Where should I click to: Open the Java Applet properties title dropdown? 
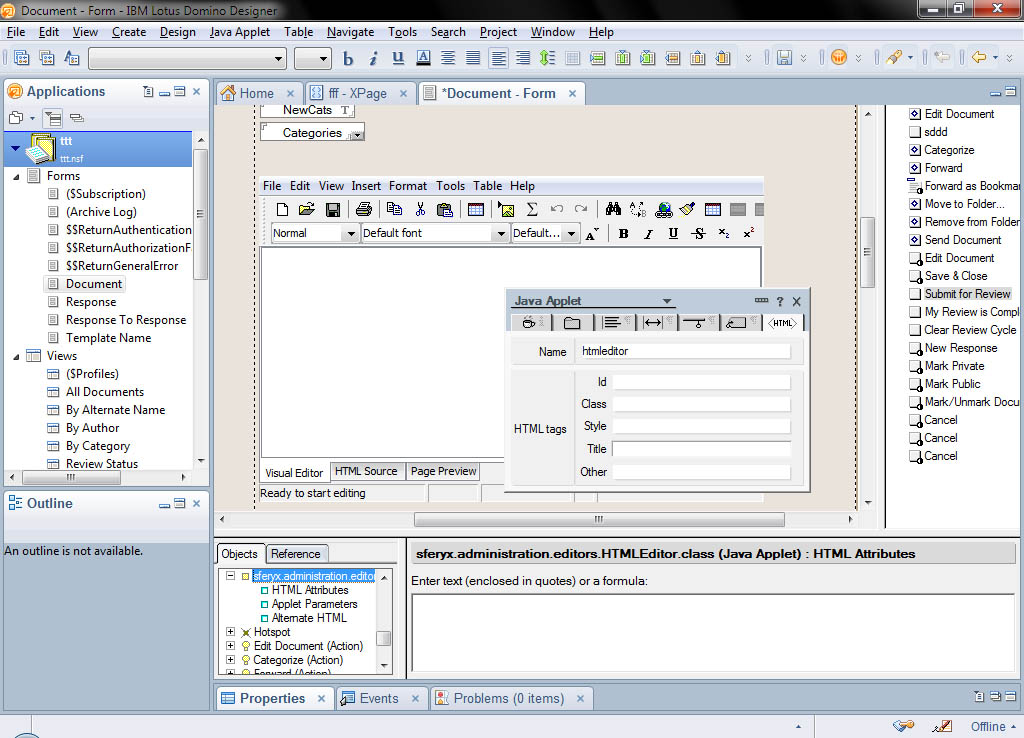tap(667, 301)
